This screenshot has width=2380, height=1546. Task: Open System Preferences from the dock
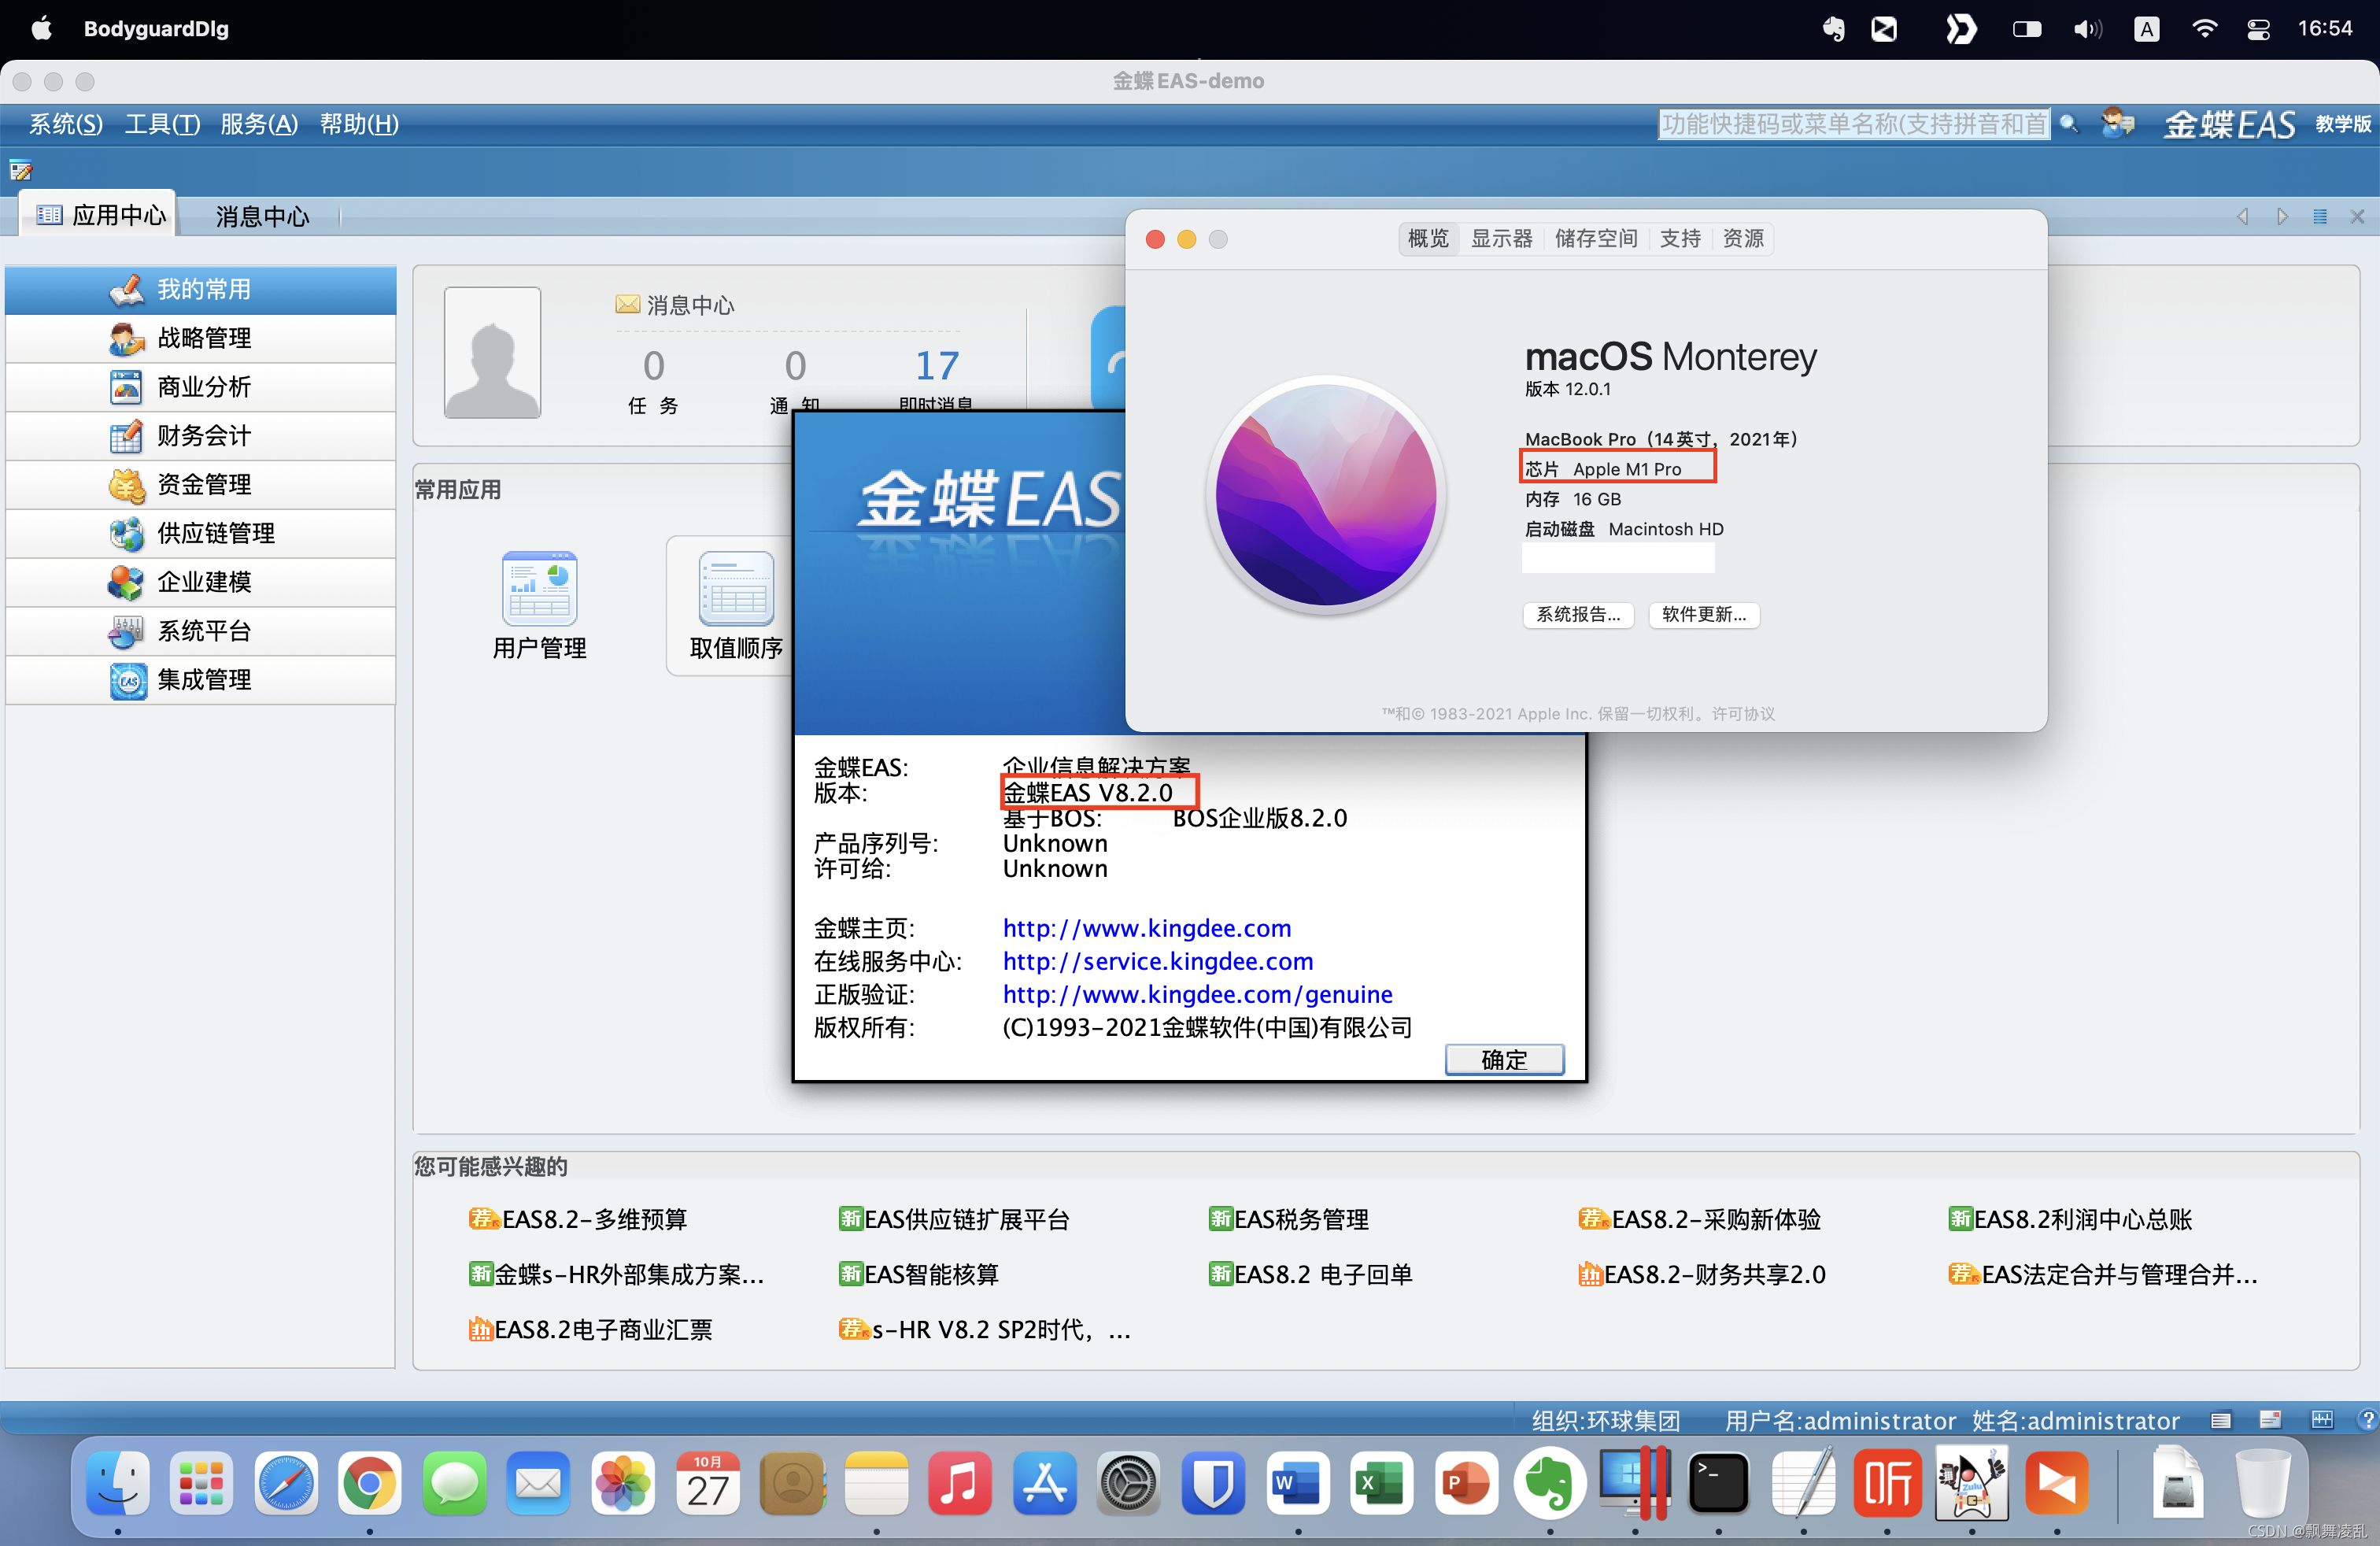pyautogui.click(x=1128, y=1482)
